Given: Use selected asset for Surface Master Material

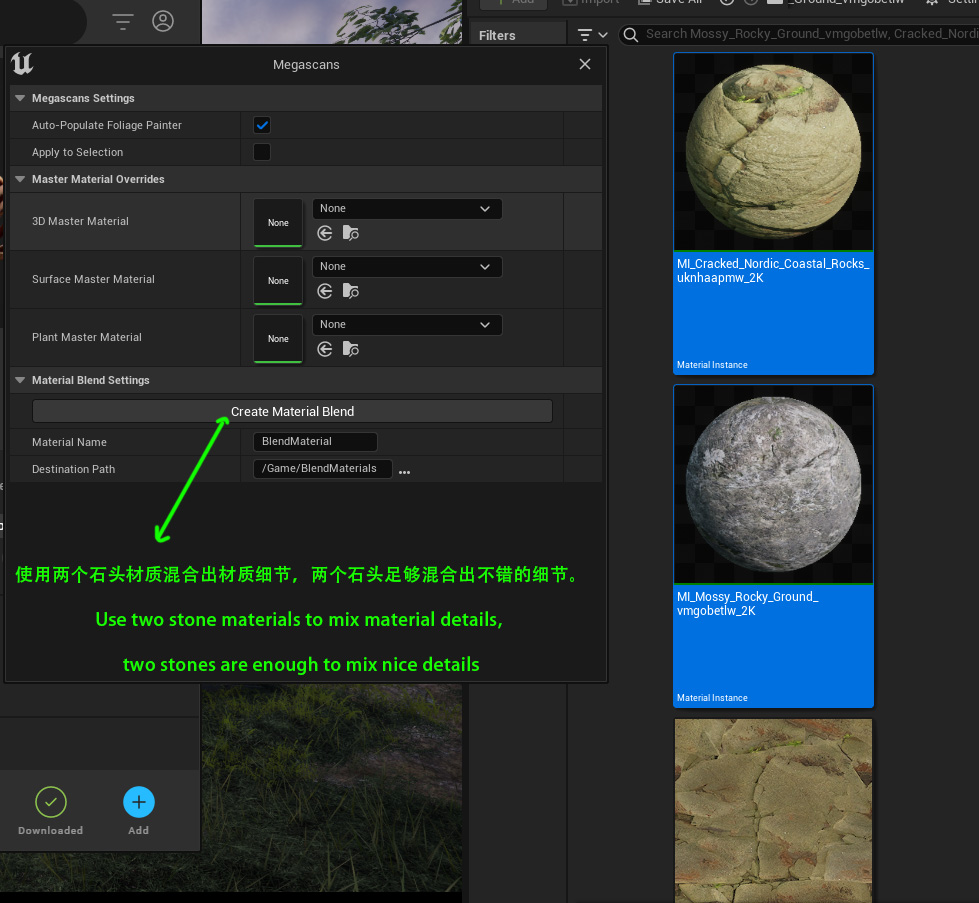Looking at the screenshot, I should (x=325, y=290).
